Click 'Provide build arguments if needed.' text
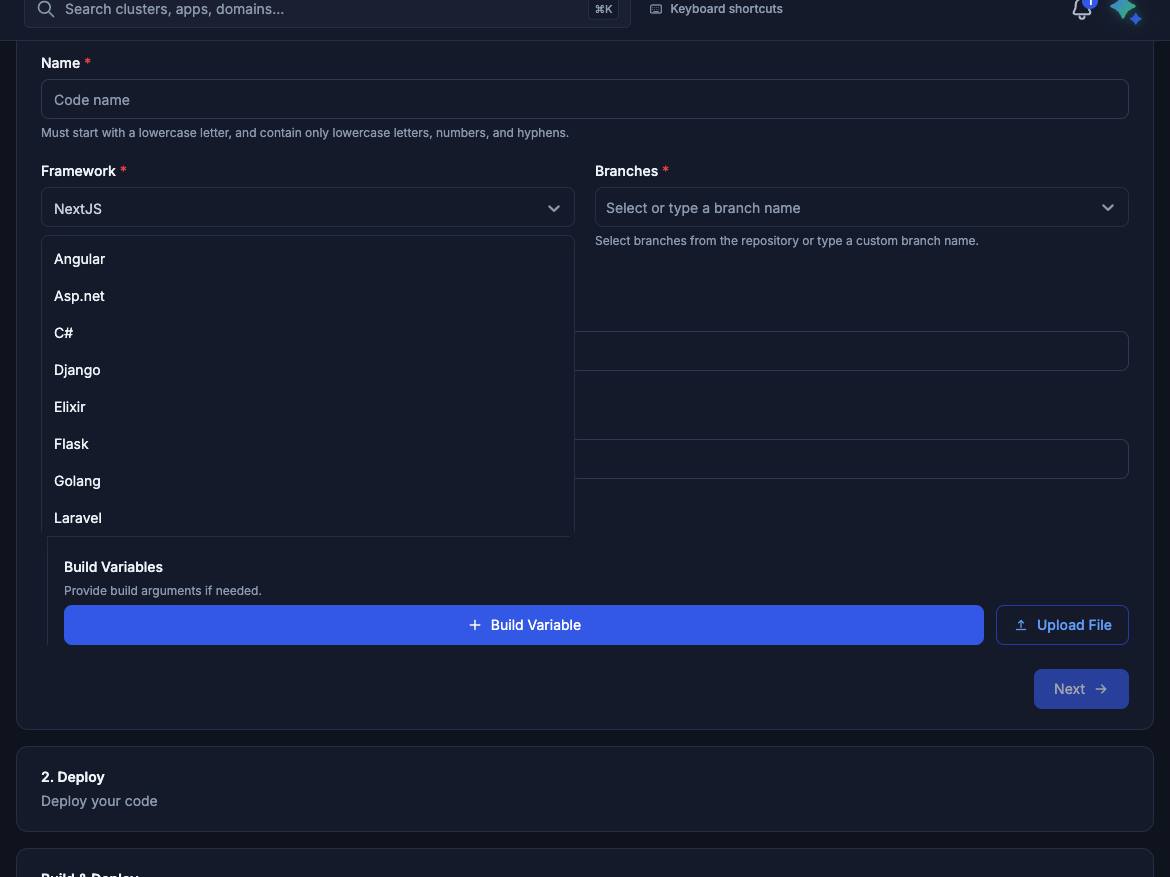 [x=163, y=591]
